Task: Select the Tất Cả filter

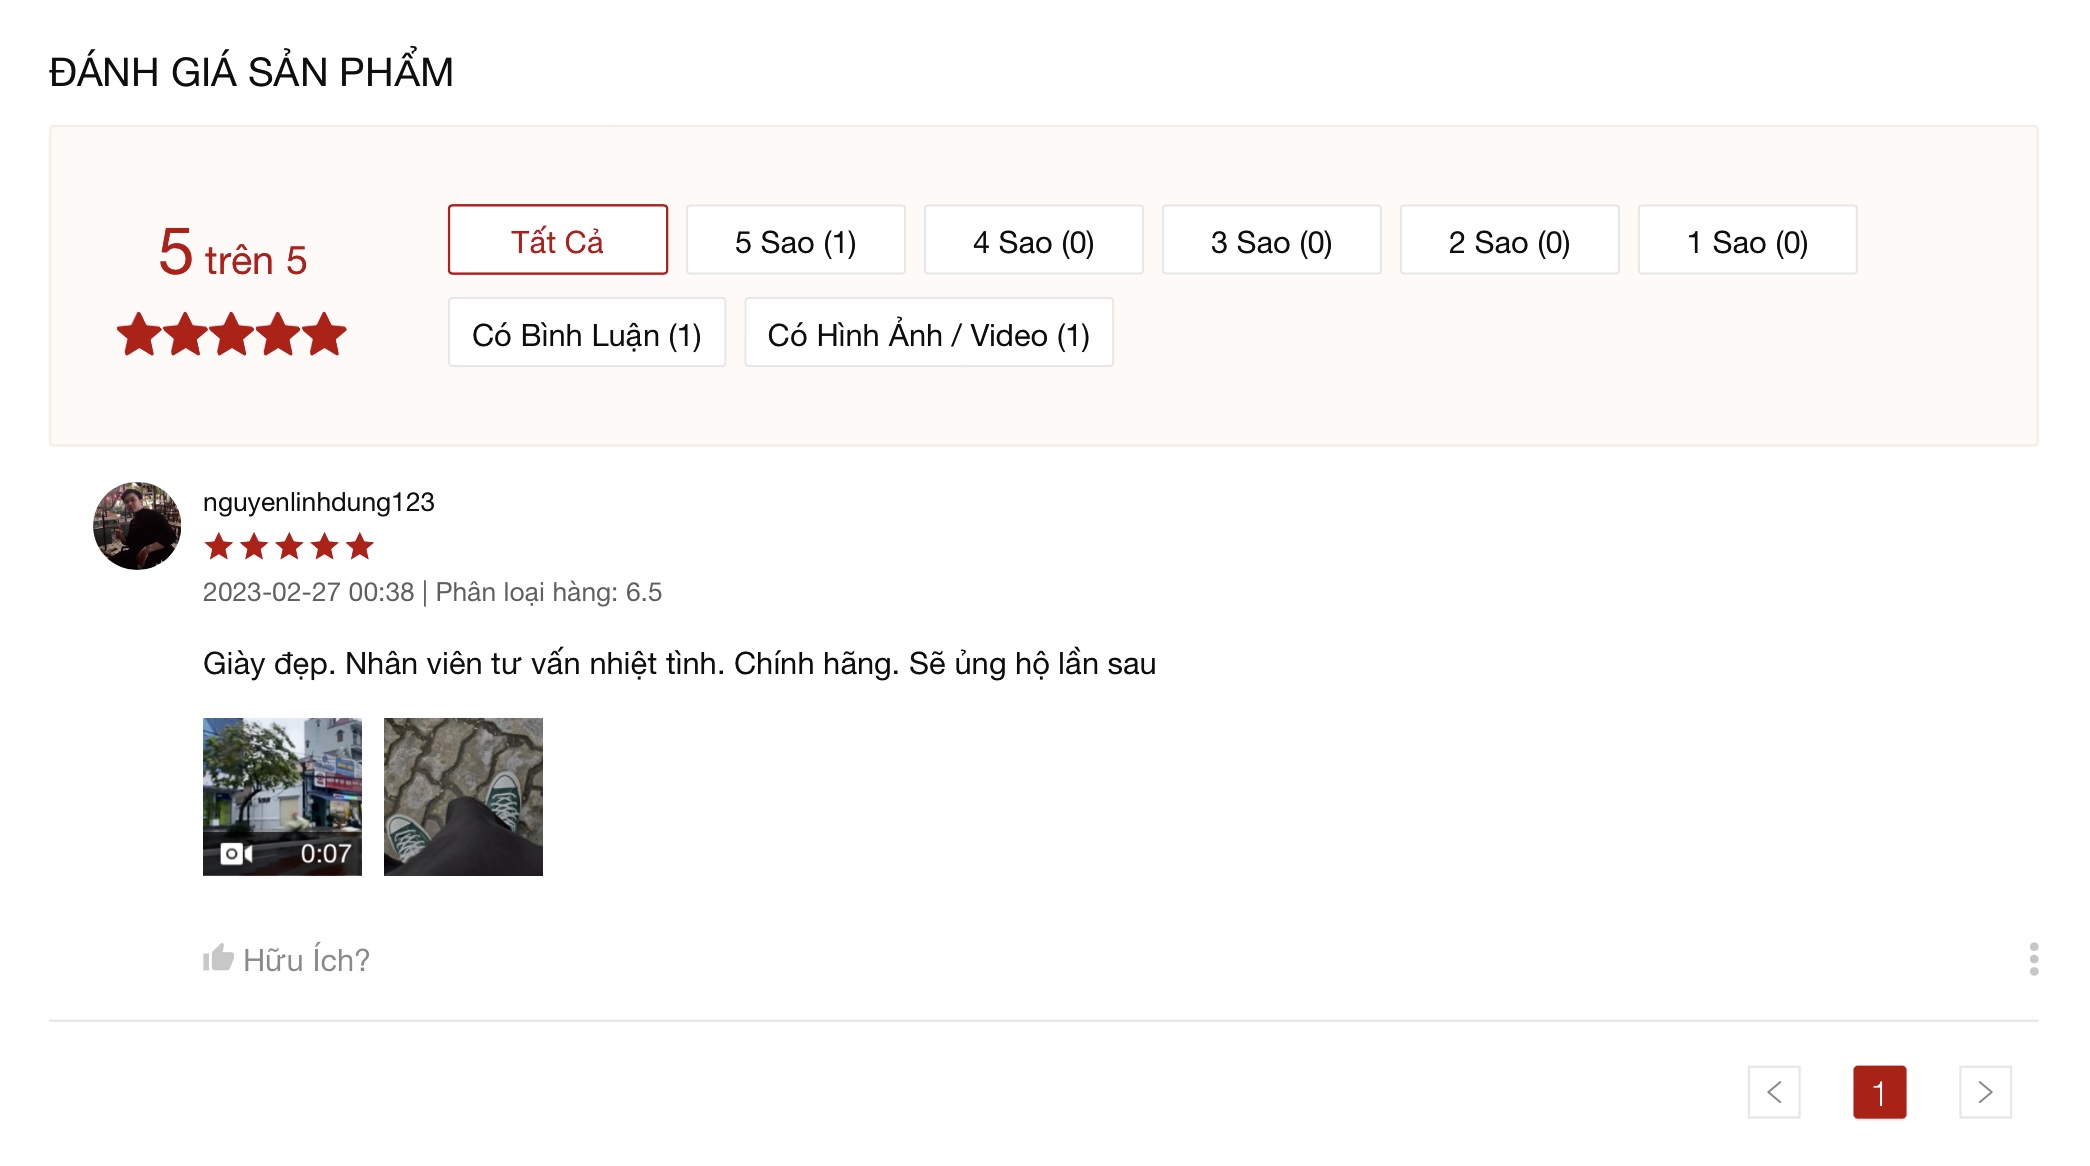Action: 558,240
